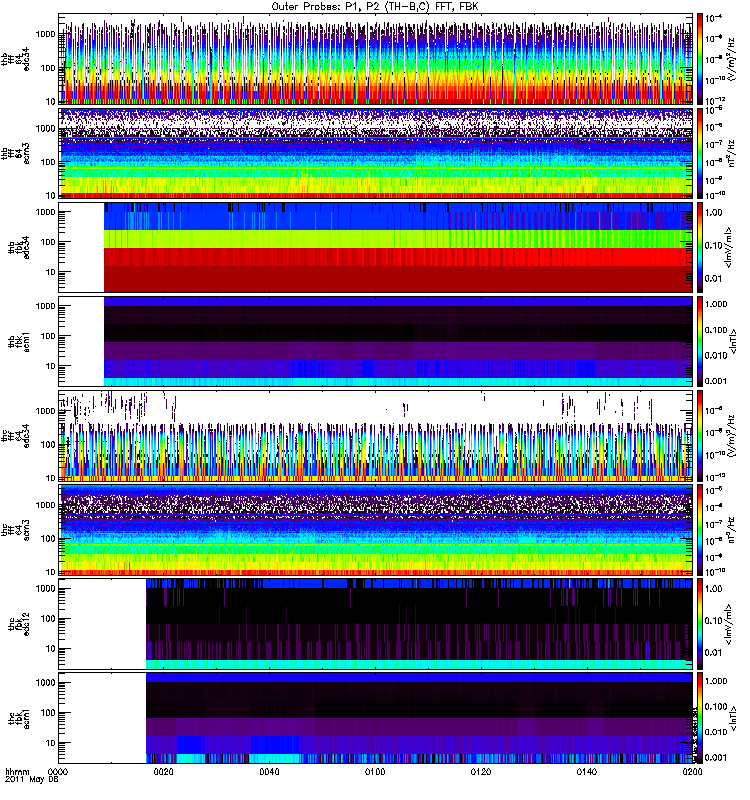Screen dimensions: 750x800
Task: Click the 0140 time tick label
Action: point(586,772)
